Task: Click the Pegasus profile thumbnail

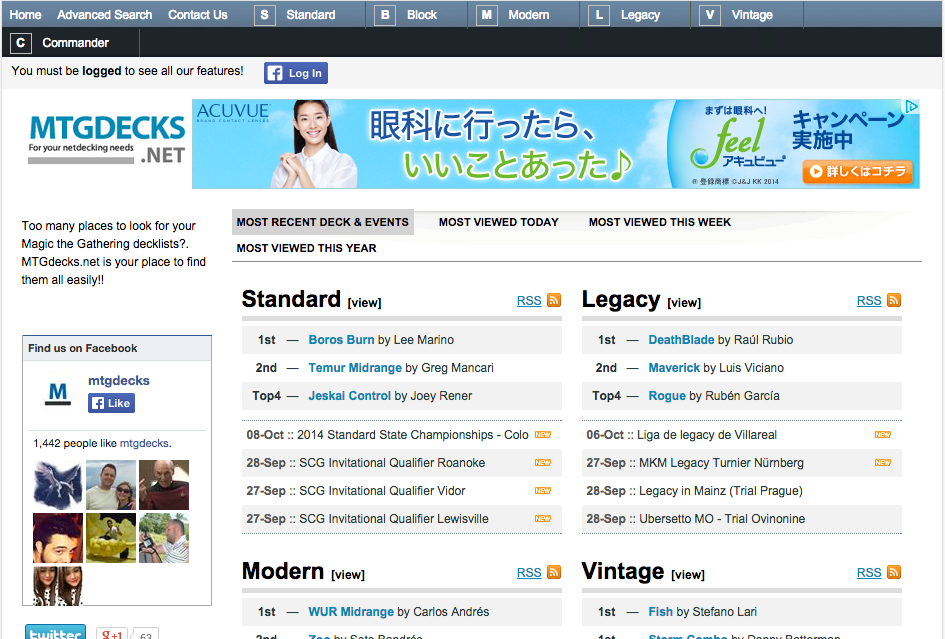Action: 57,485
